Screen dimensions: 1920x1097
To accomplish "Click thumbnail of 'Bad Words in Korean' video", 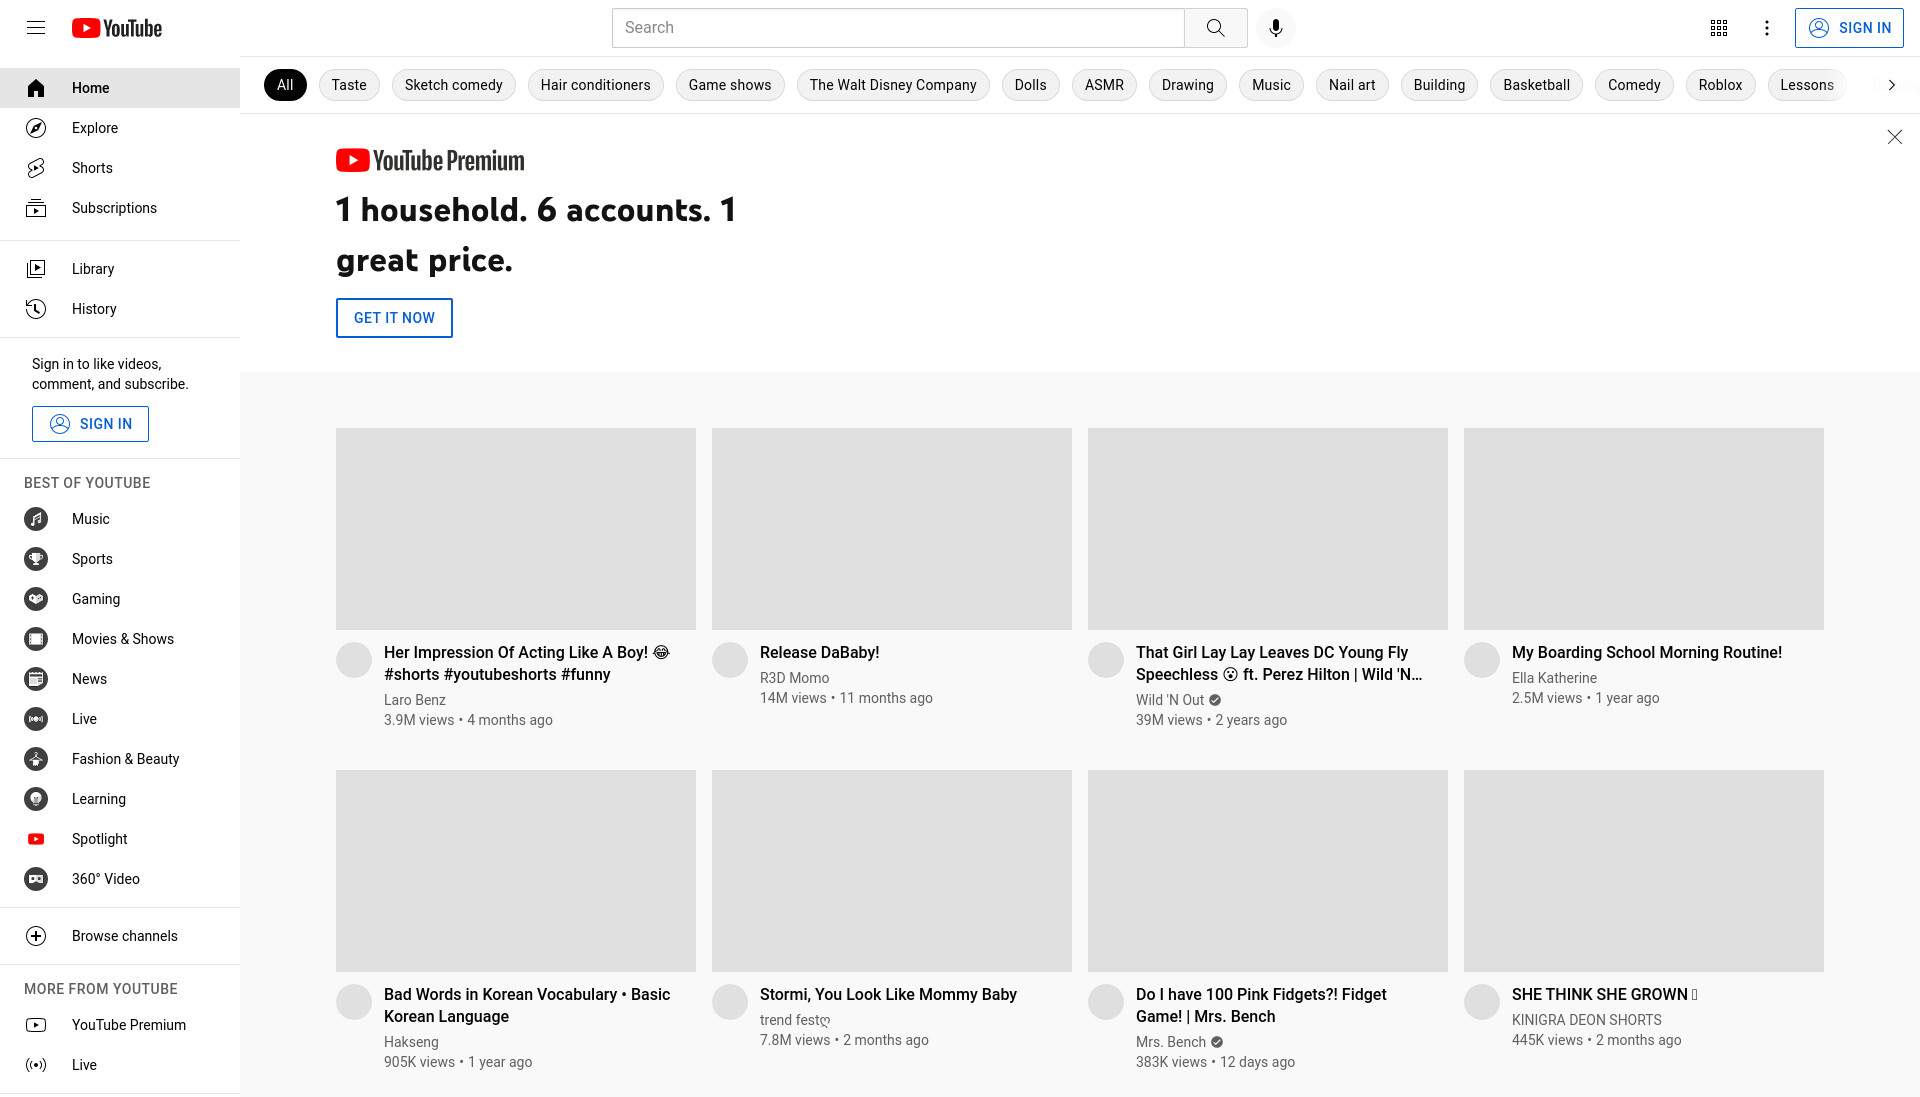I will [x=516, y=871].
